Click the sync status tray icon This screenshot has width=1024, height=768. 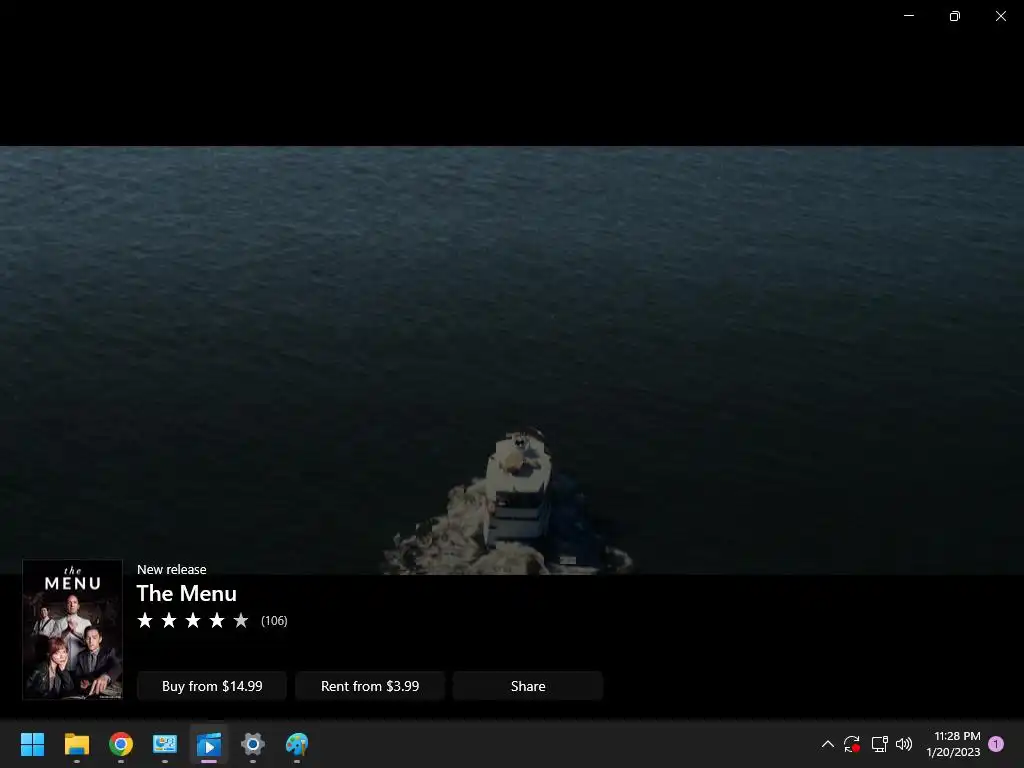852,744
